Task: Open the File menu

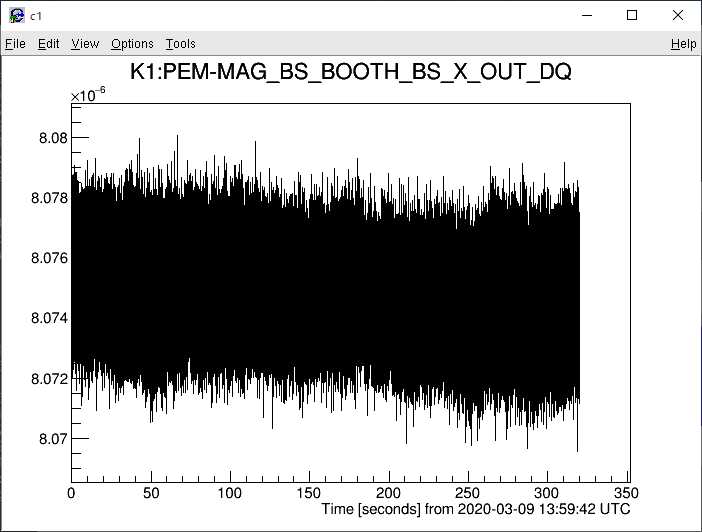Action: coord(15,44)
